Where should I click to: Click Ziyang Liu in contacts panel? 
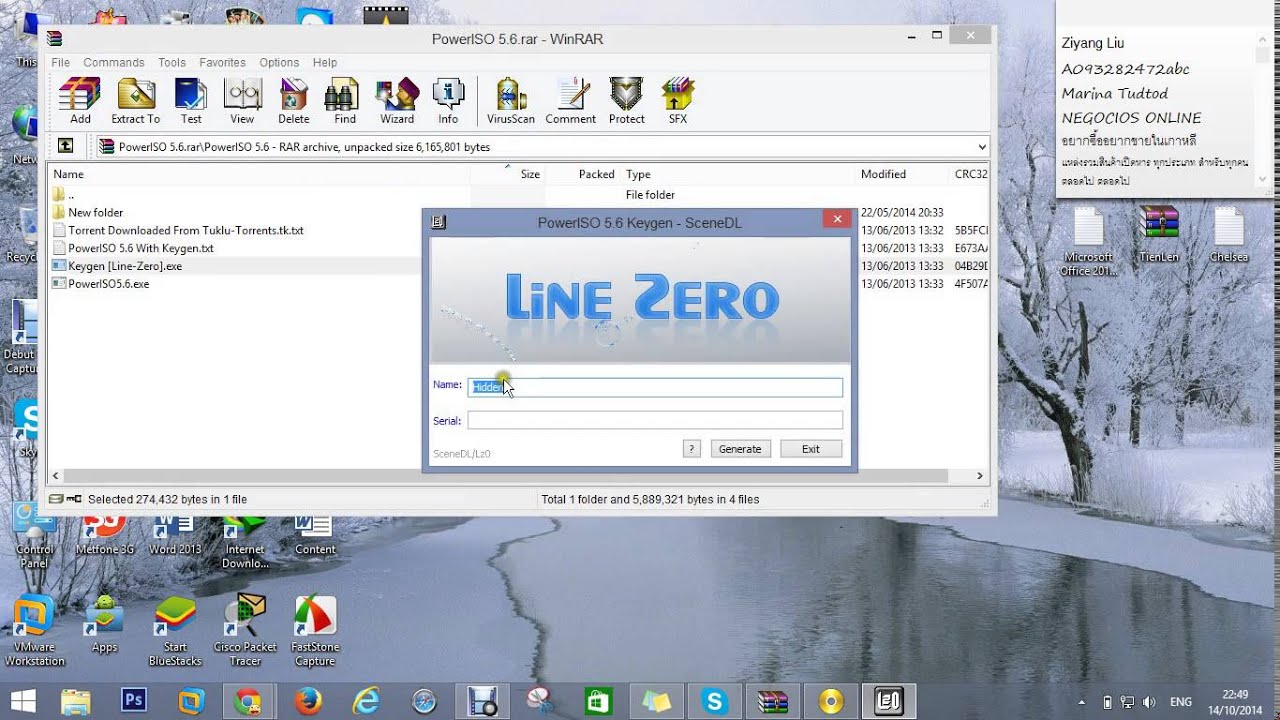pos(1093,43)
